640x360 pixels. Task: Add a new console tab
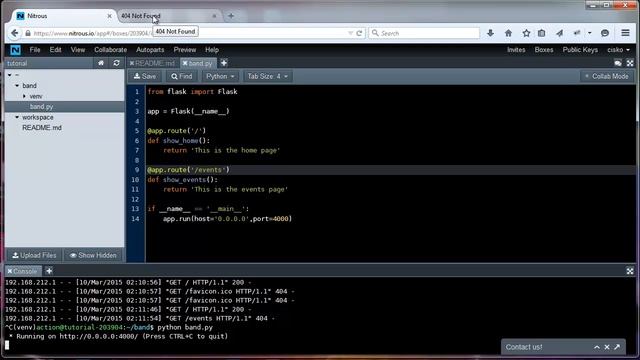[x=49, y=271]
